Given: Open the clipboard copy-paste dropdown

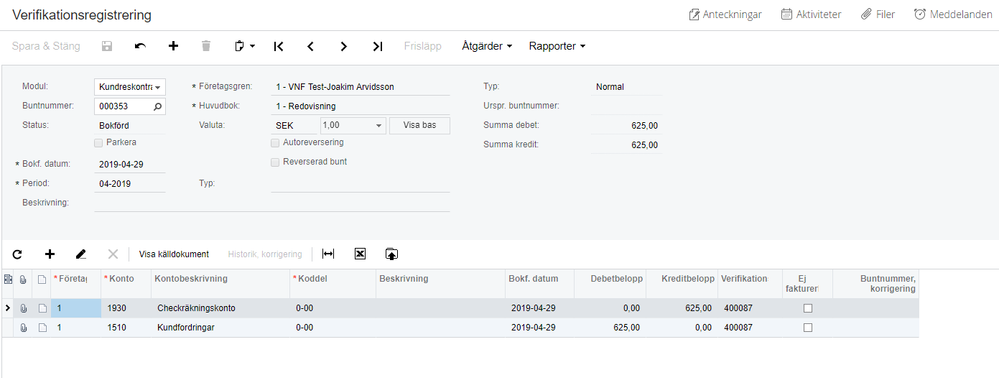Looking at the screenshot, I should click(245, 46).
